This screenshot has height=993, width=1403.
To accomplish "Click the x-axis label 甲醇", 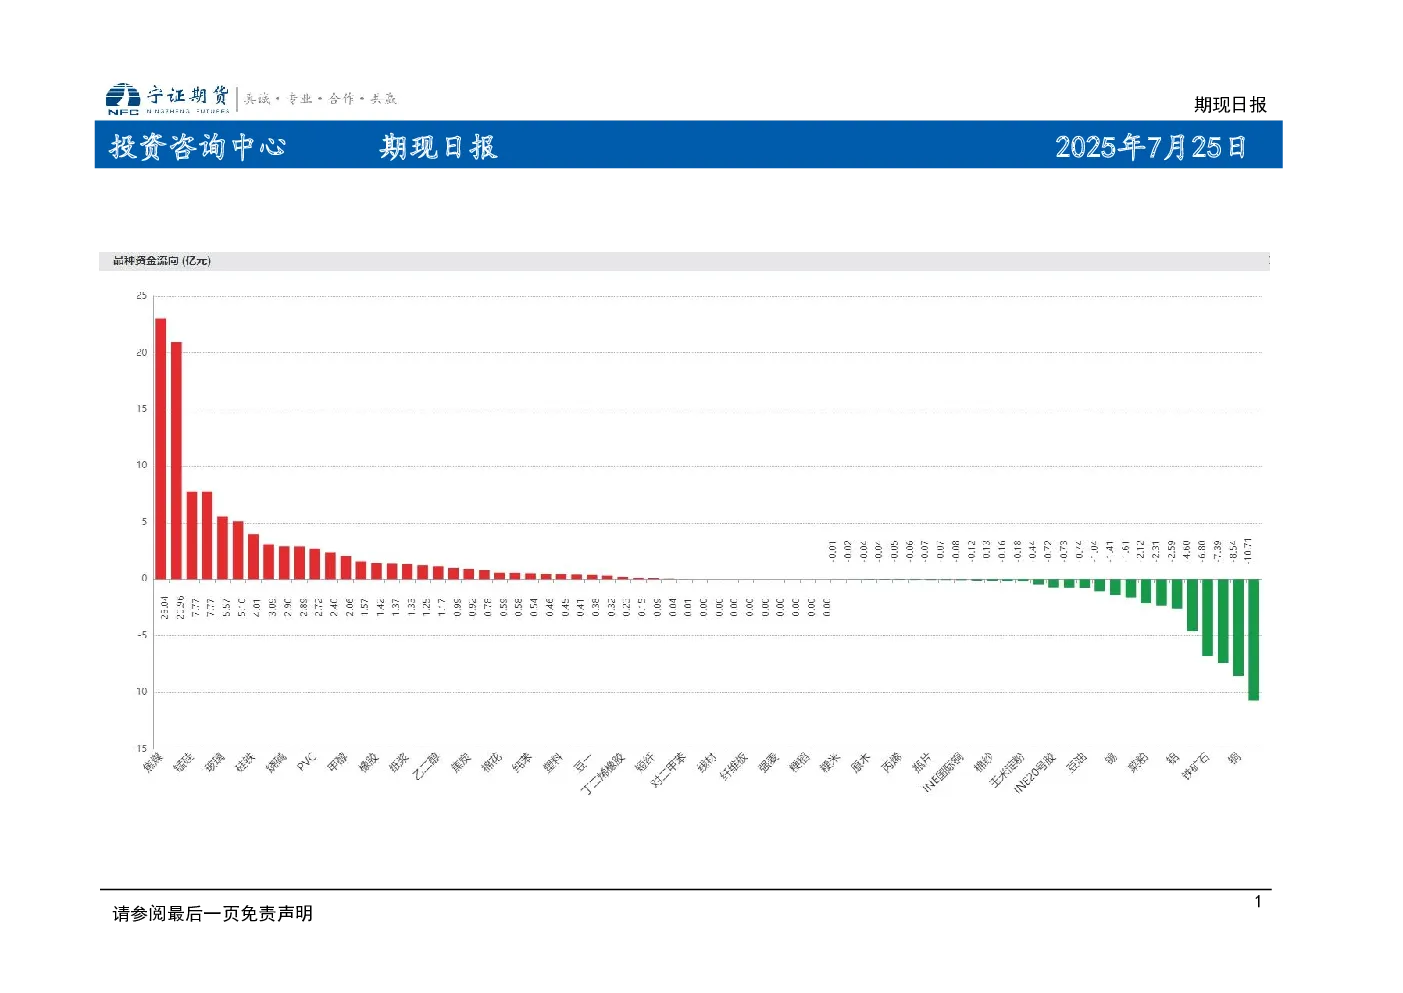I will point(337,763).
